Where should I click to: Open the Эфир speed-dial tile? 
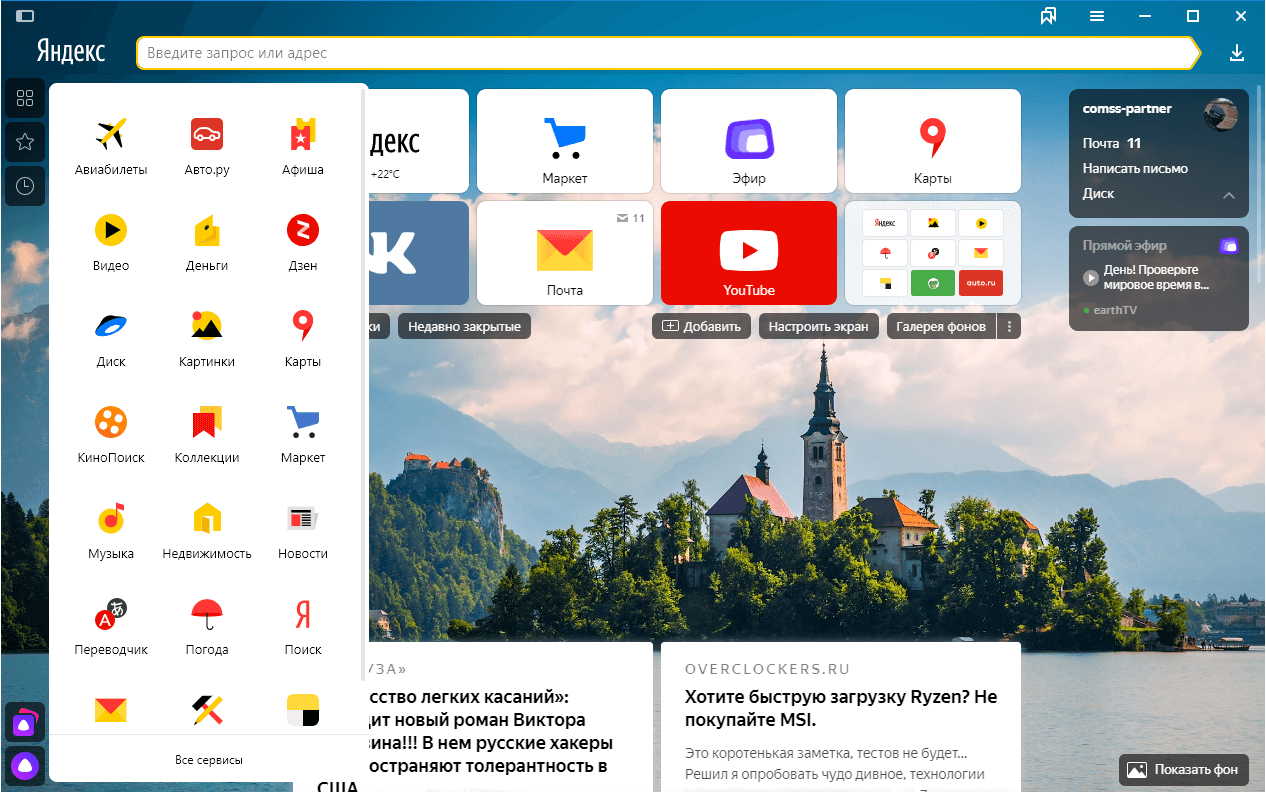tap(749, 141)
